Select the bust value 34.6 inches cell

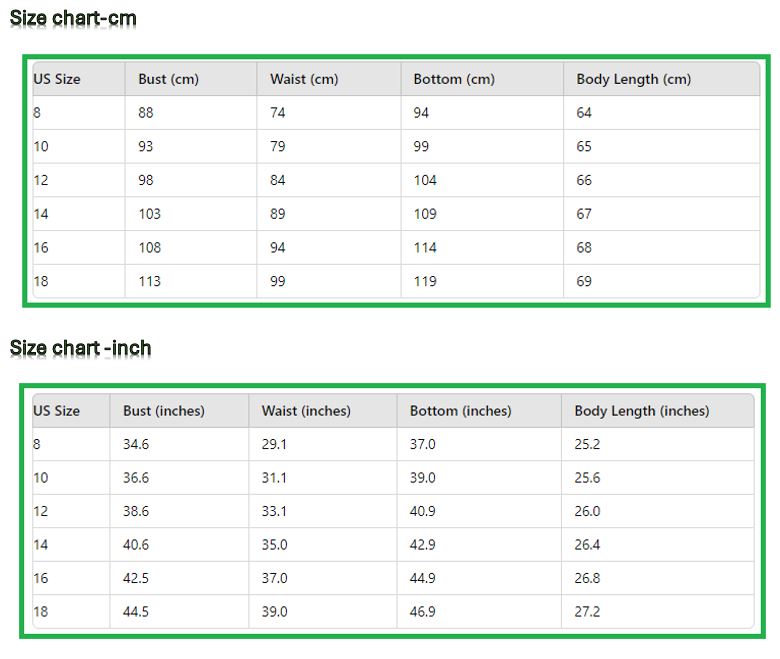[136, 444]
